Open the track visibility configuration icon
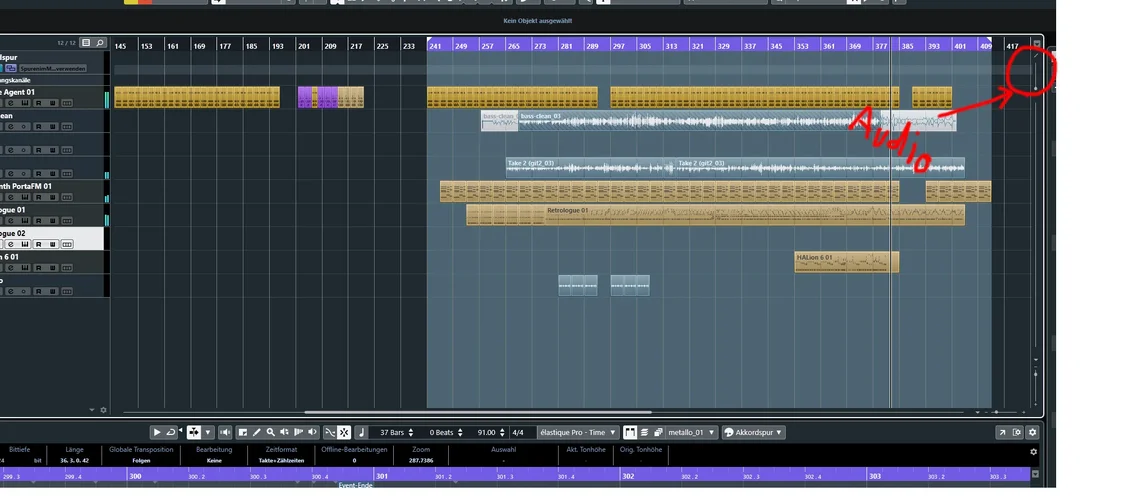The image size is (1147, 500). pos(86,43)
